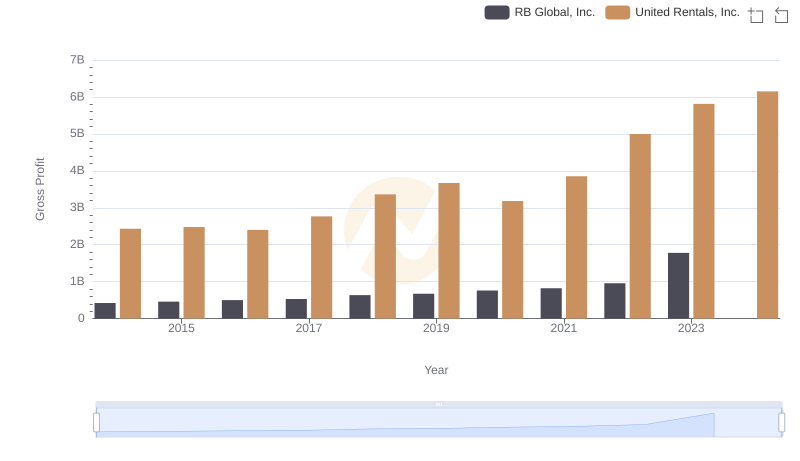Select the United Rentals bar reaching 5B
Viewport: 800px width, 461px height.
(x=640, y=226)
